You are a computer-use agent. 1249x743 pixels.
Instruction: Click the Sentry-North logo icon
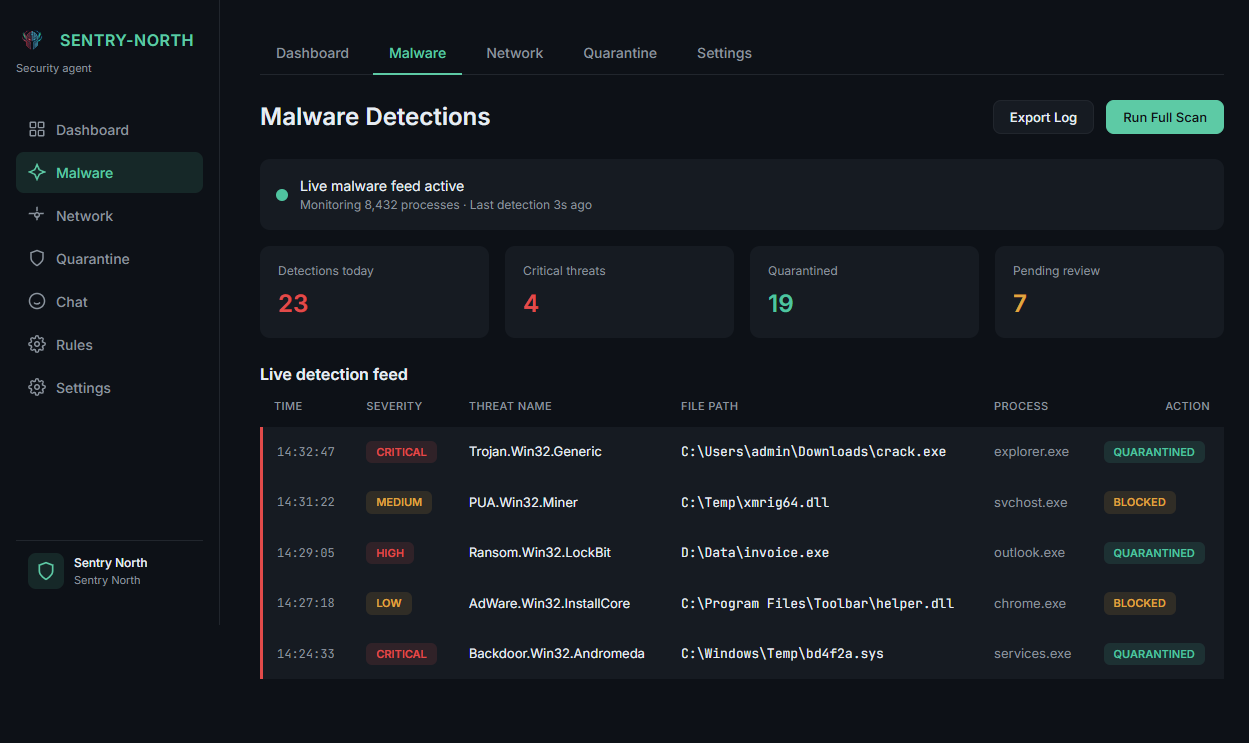pos(32,40)
